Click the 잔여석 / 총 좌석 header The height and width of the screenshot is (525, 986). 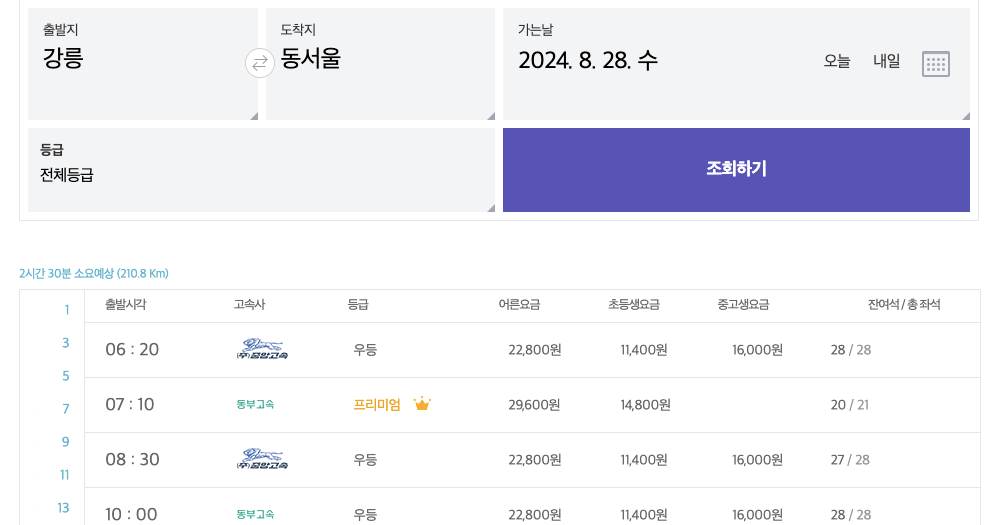coord(904,304)
